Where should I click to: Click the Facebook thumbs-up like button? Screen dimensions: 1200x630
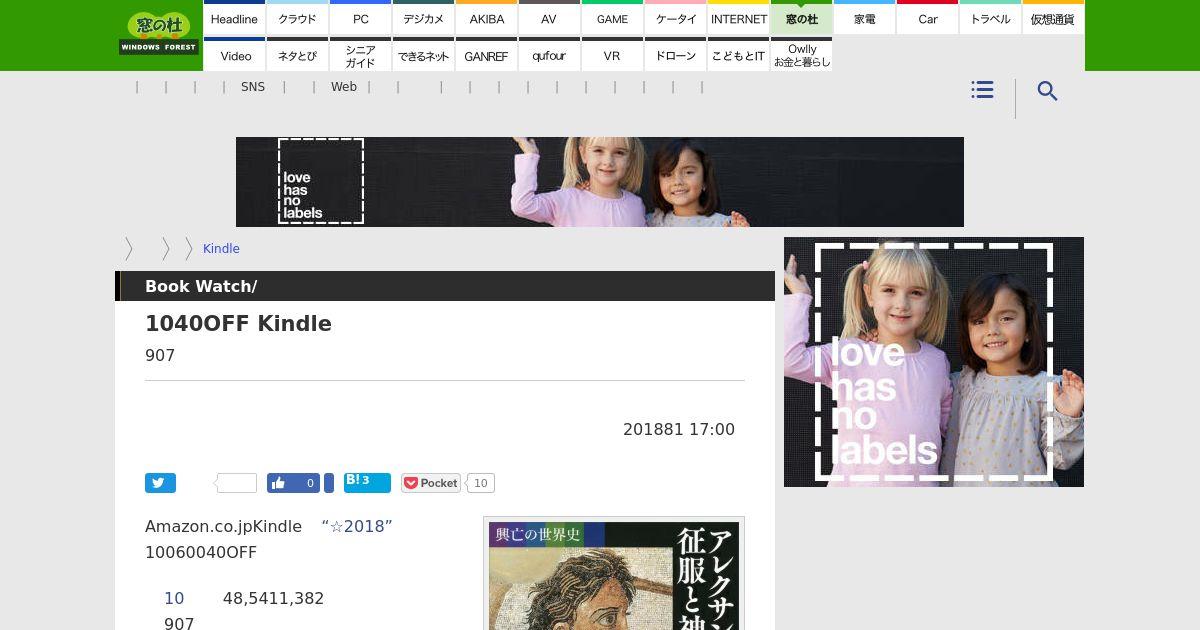click(x=293, y=483)
